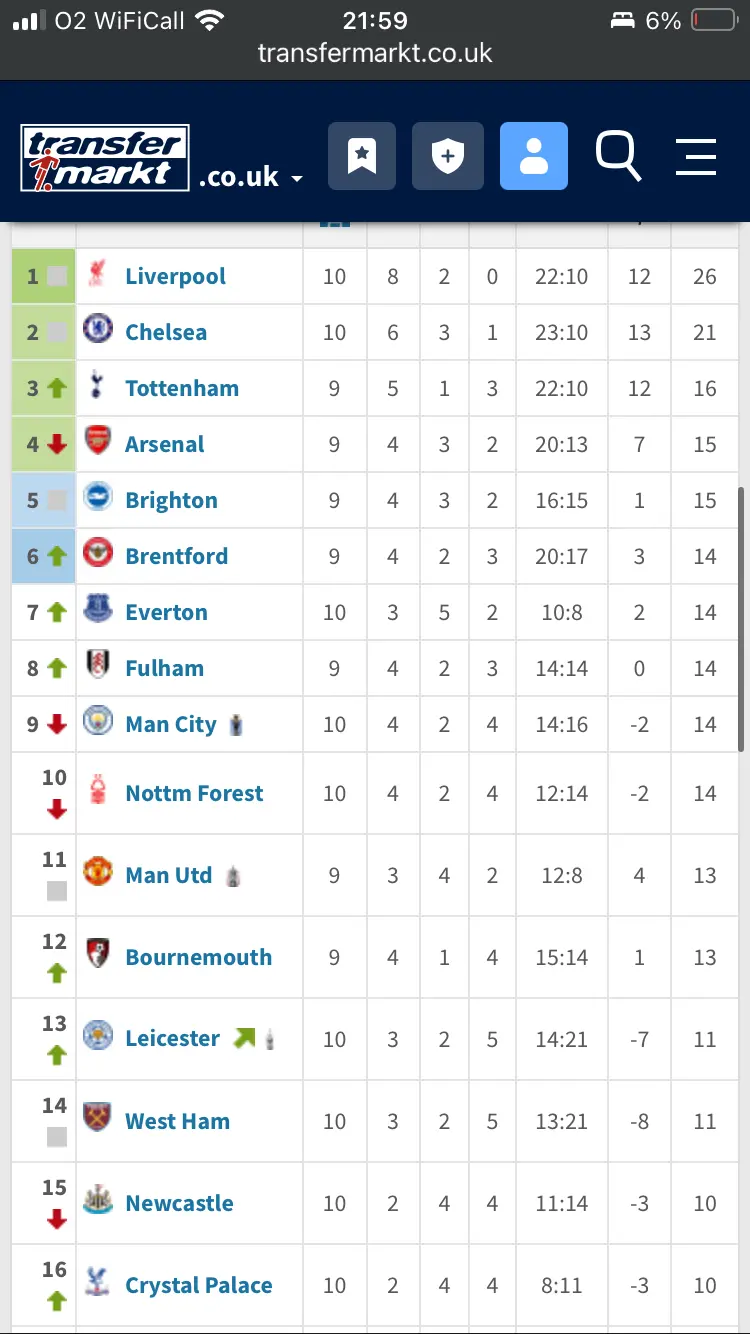Screen dimensions: 750x1334
Task: Click the page vertical scrollbar
Action: coord(740,620)
